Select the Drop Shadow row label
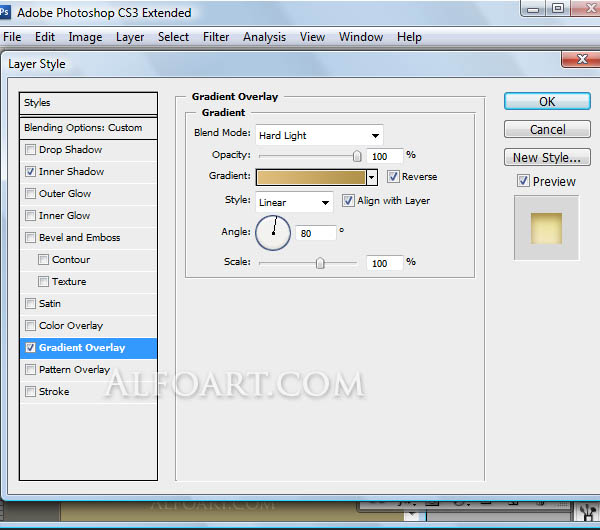 (x=70, y=149)
